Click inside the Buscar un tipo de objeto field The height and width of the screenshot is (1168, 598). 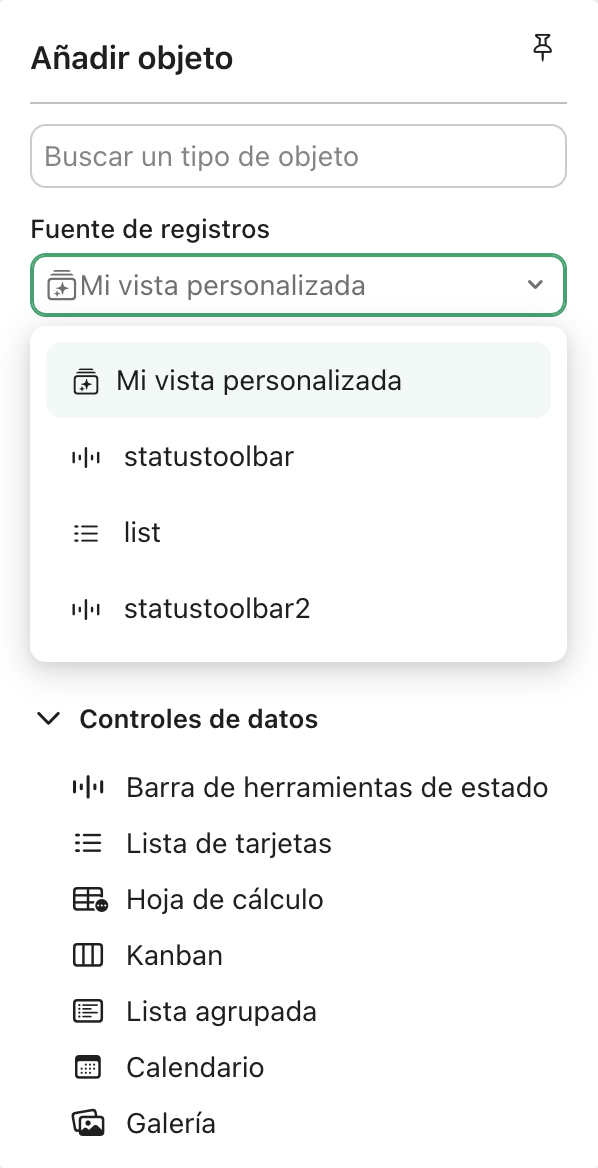click(x=298, y=156)
